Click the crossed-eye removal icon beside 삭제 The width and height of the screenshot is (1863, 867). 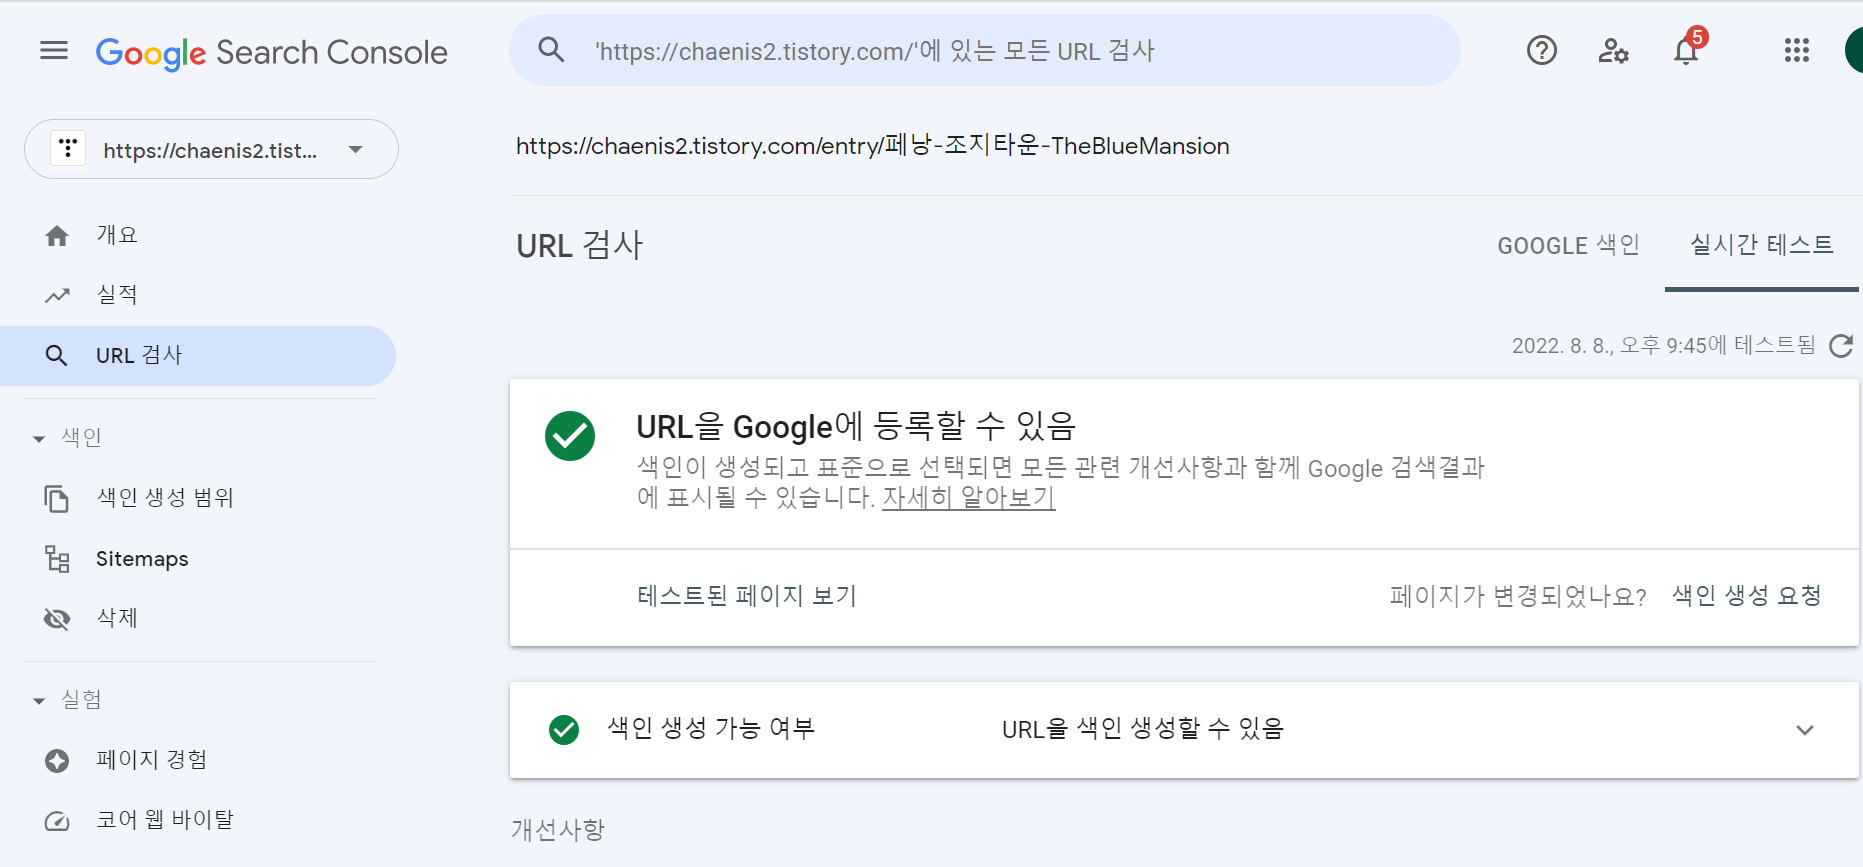[57, 619]
